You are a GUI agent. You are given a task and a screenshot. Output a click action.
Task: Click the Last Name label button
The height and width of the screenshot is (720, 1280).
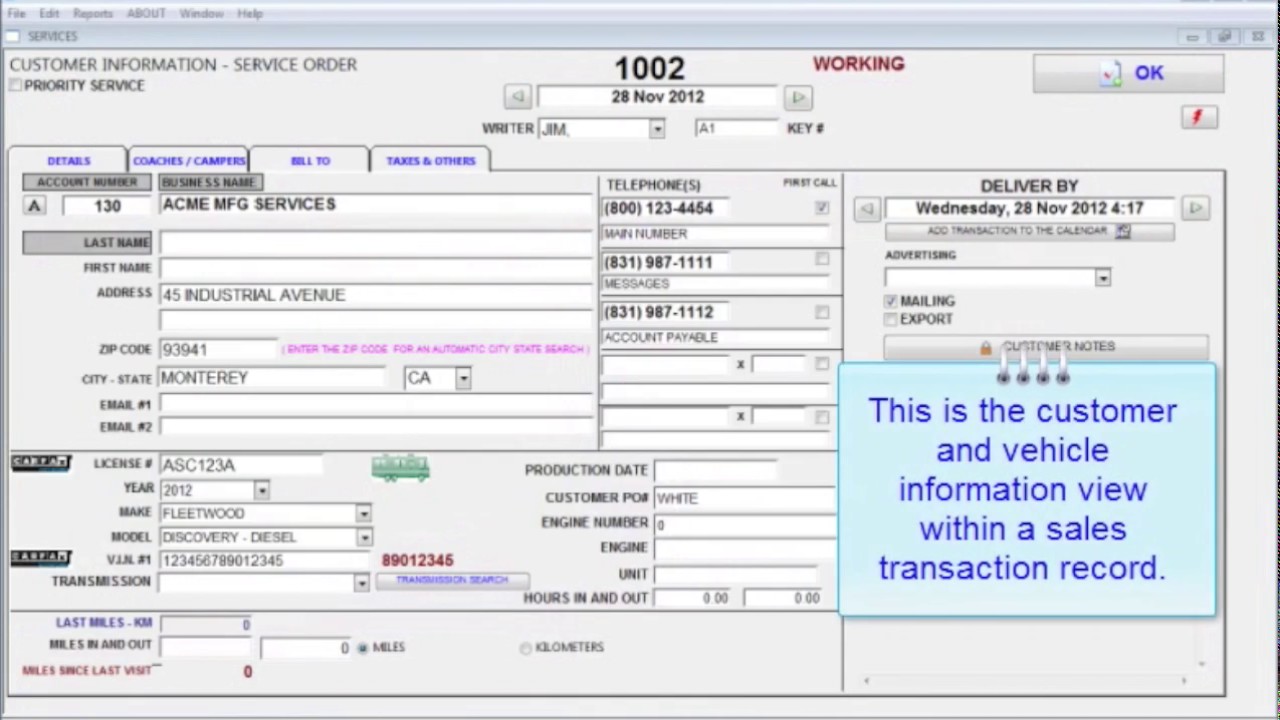click(x=87, y=243)
